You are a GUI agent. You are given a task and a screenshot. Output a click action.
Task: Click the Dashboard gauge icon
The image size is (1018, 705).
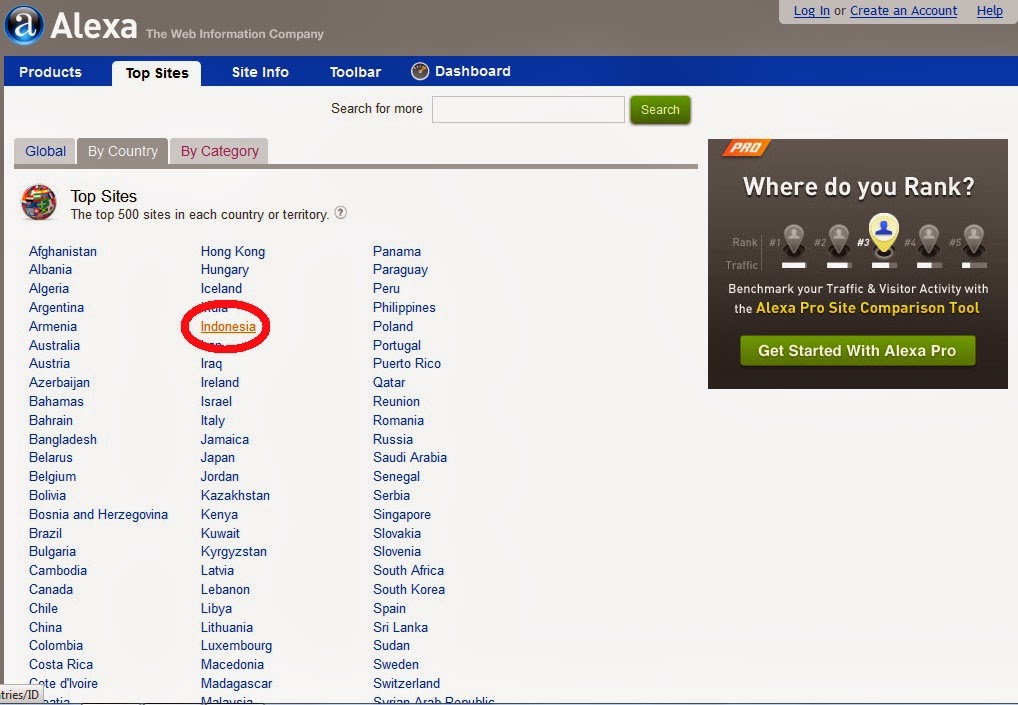(420, 71)
